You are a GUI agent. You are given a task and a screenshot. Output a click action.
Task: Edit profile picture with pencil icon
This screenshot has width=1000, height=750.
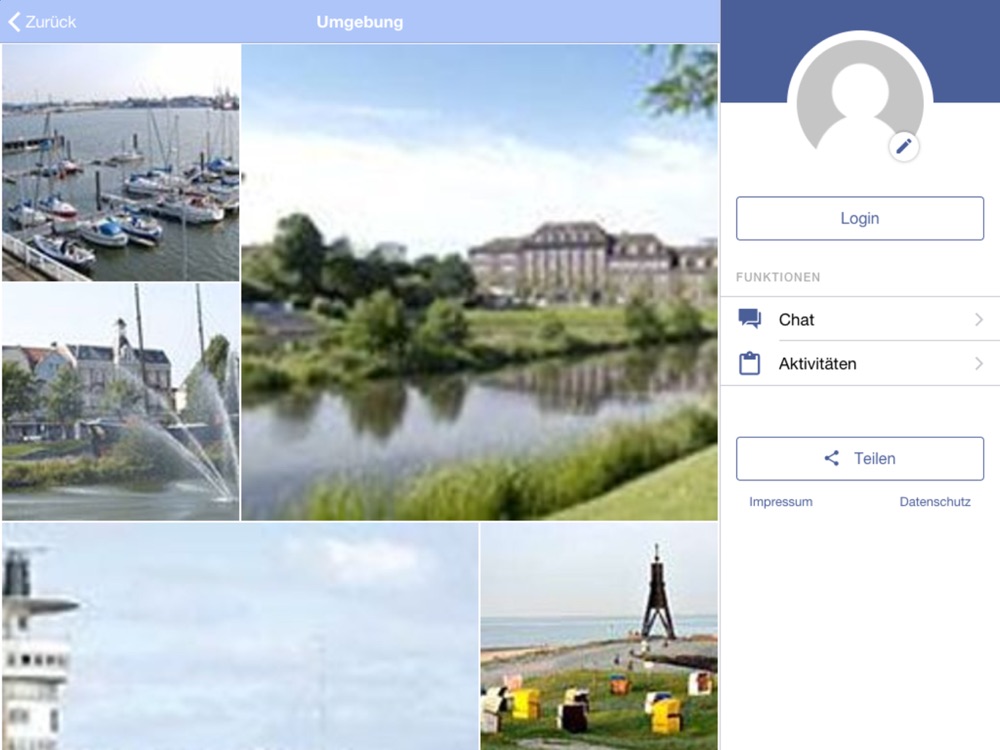coord(903,147)
